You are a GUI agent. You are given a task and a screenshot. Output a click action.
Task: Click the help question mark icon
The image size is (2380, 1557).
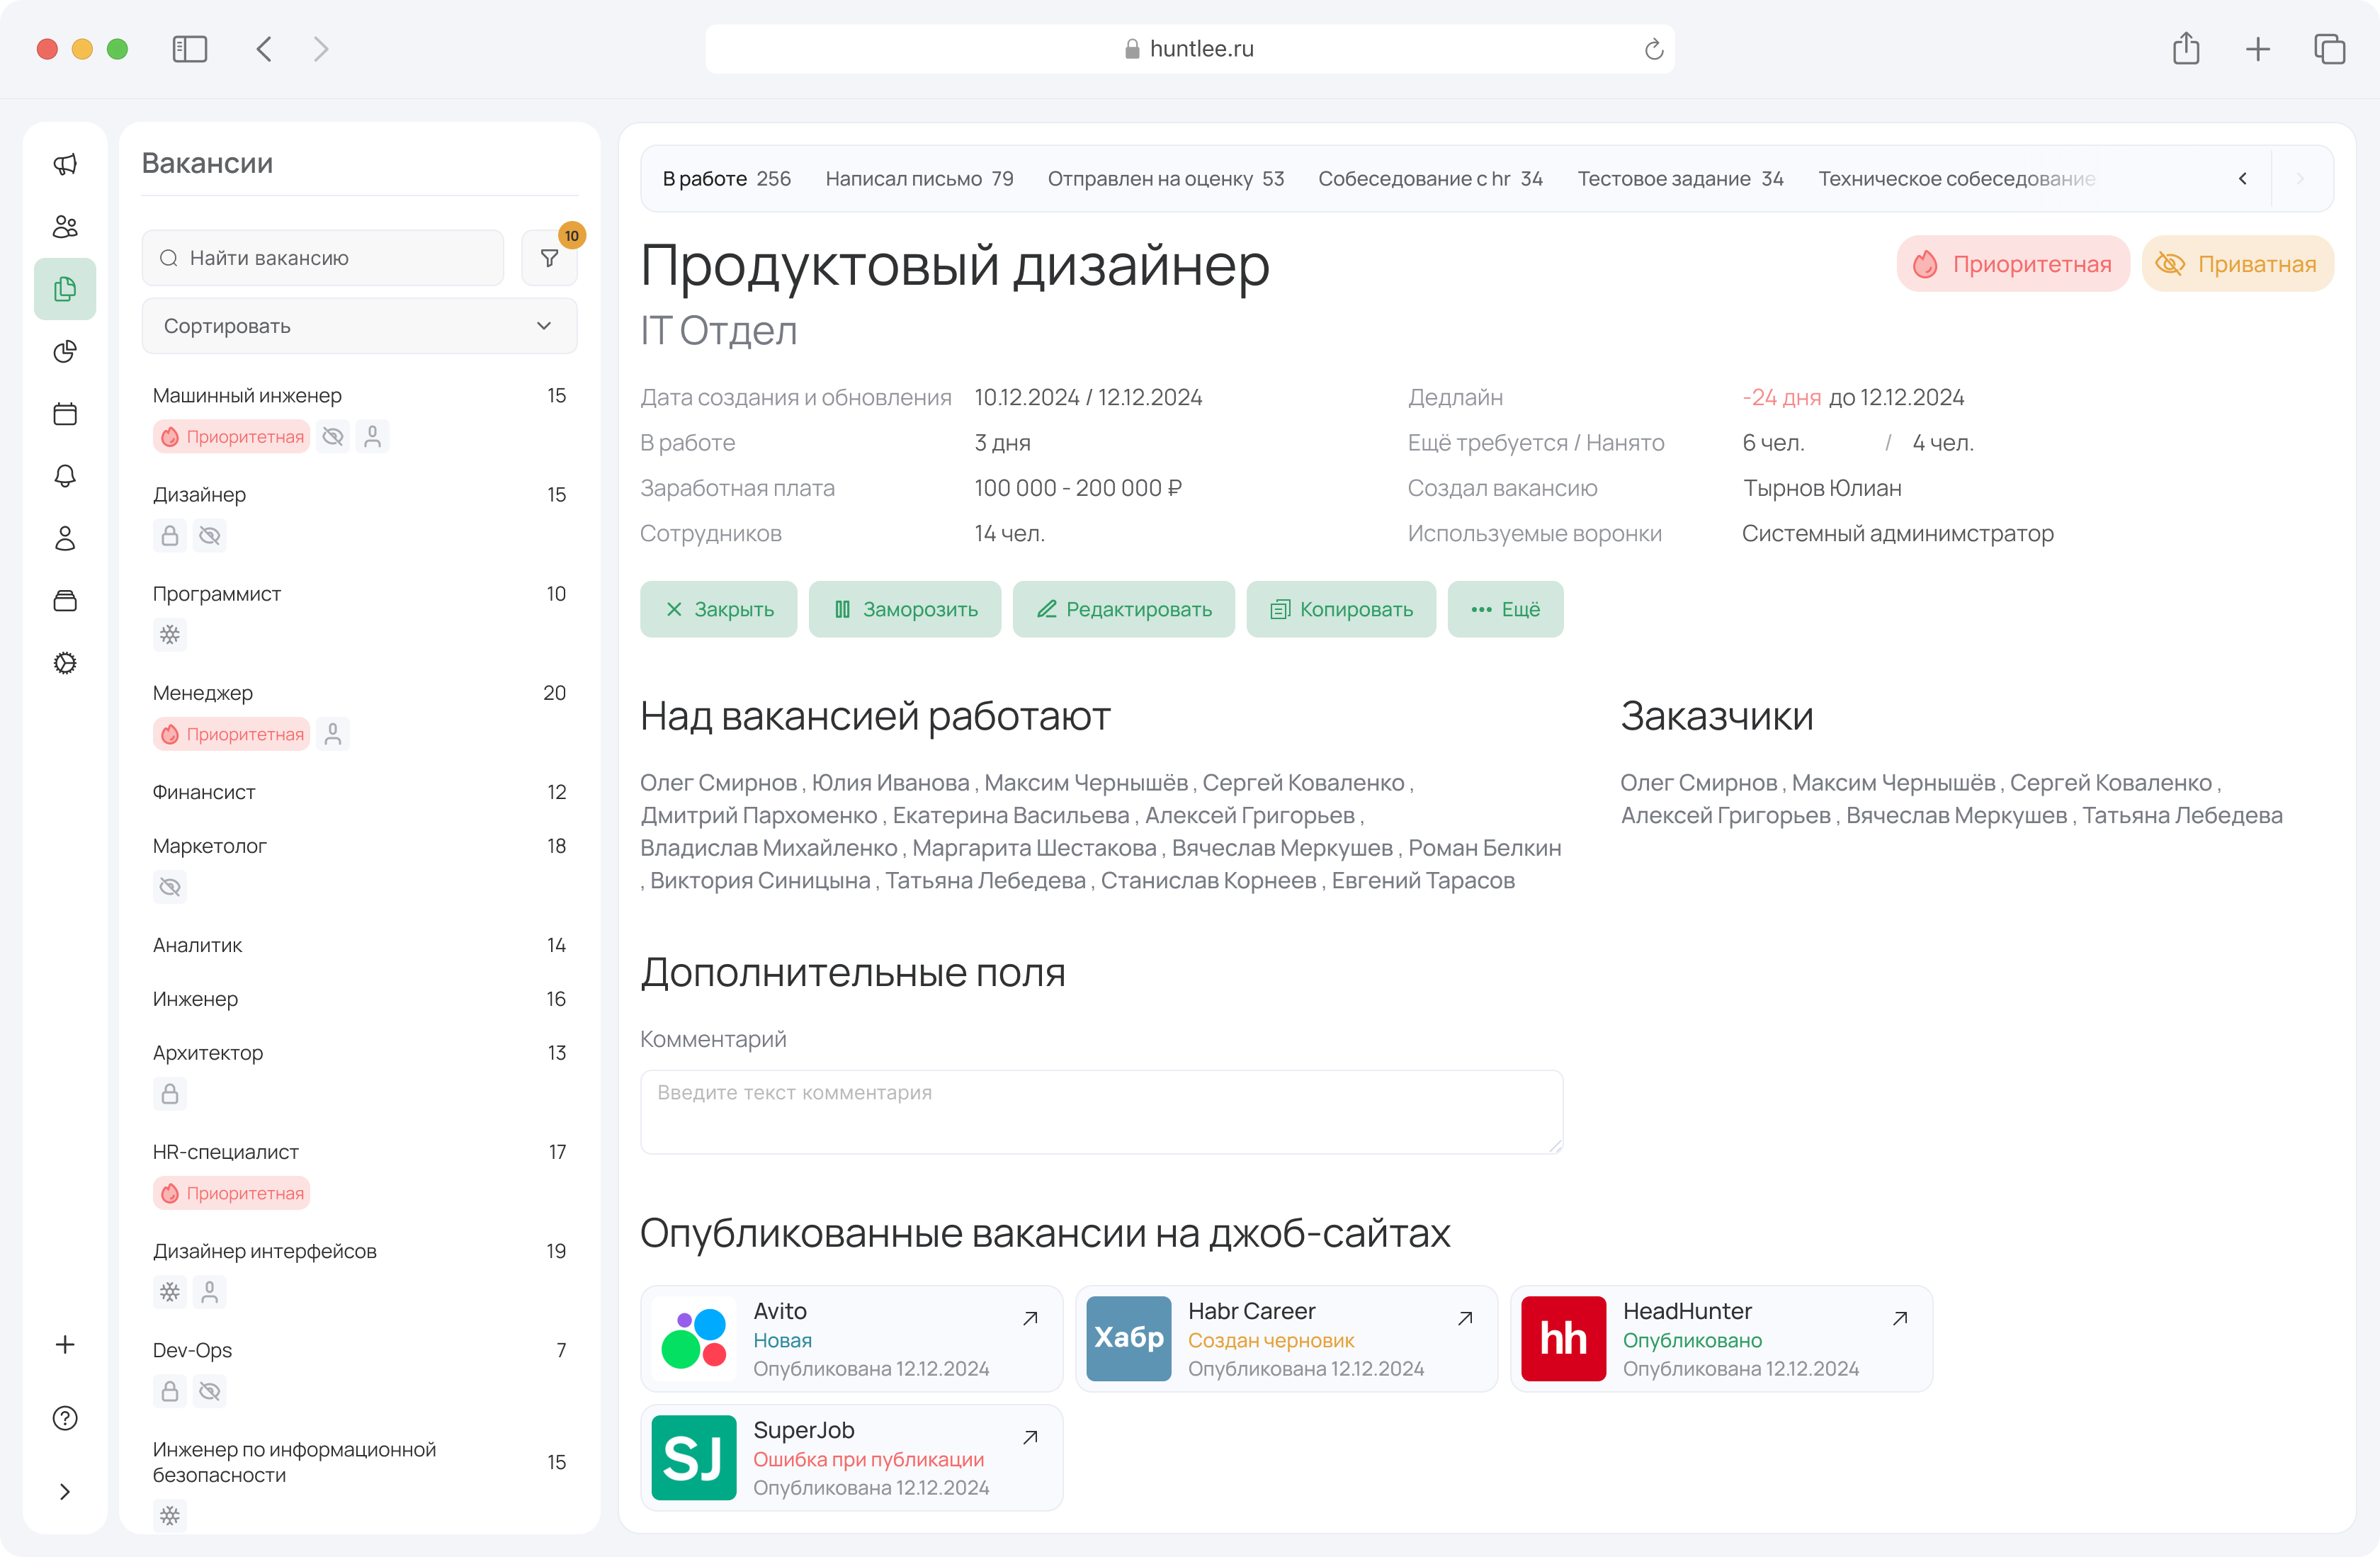65,1418
